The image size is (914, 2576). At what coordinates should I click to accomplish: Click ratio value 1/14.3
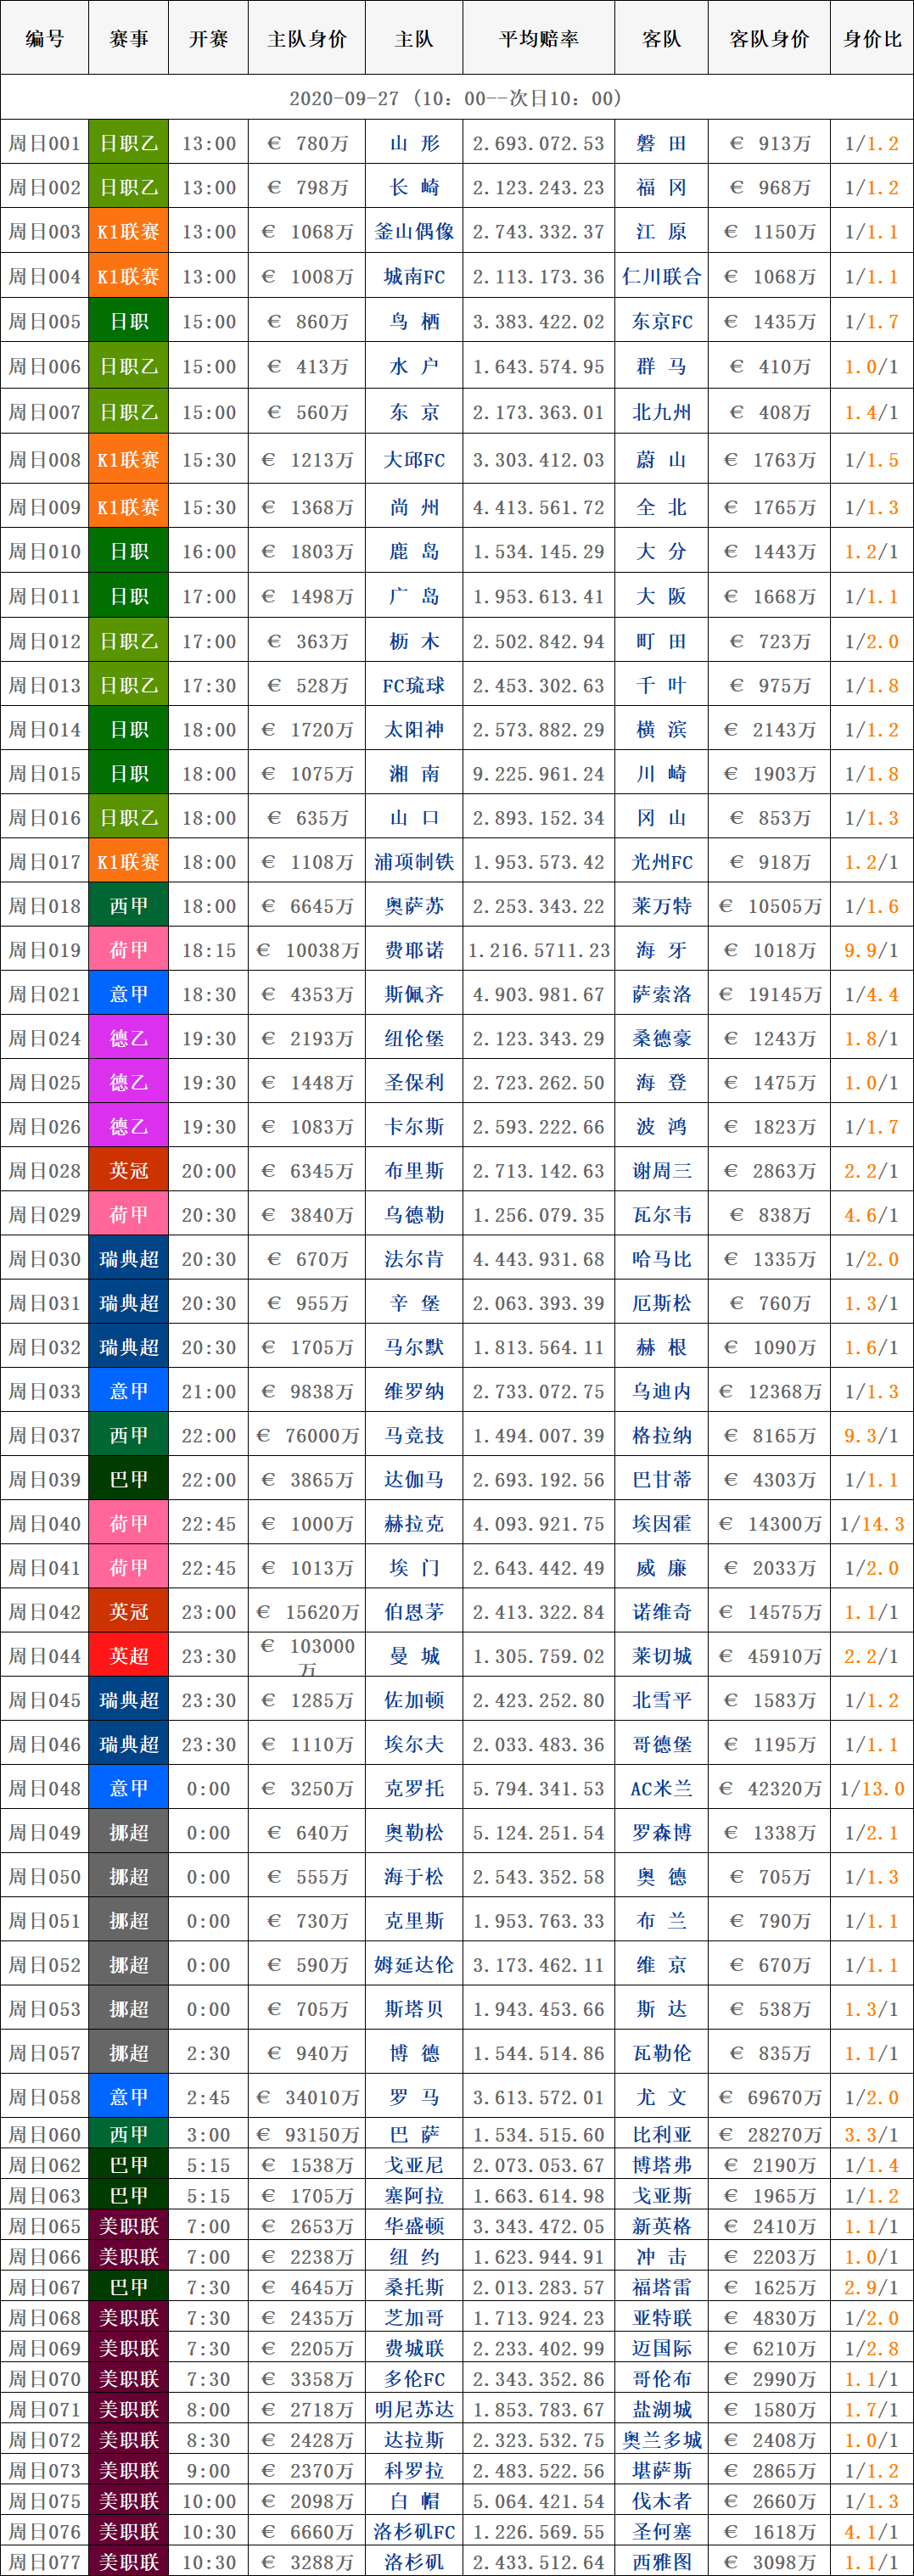click(x=872, y=1524)
